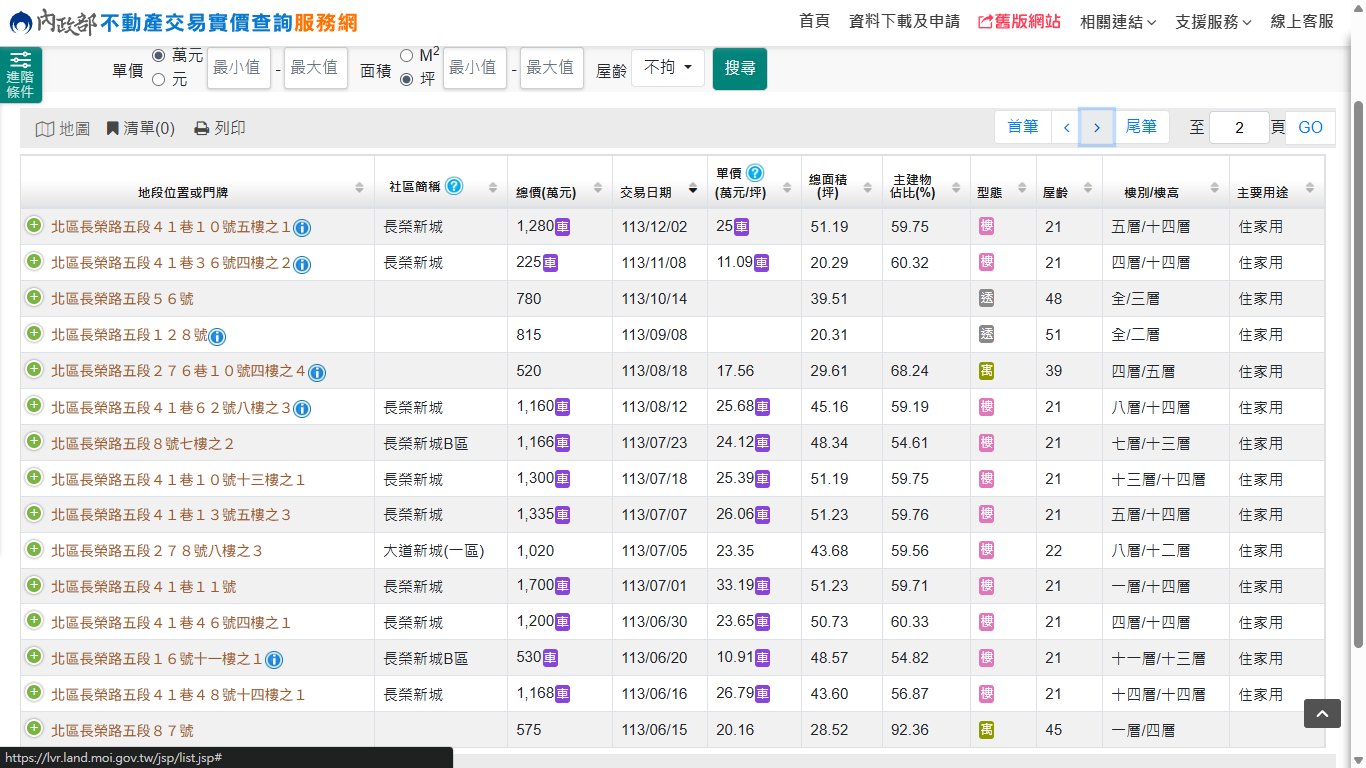The width and height of the screenshot is (1366, 768).
Task: Click 車 badge beside total price 1,700
Action: click(x=563, y=586)
